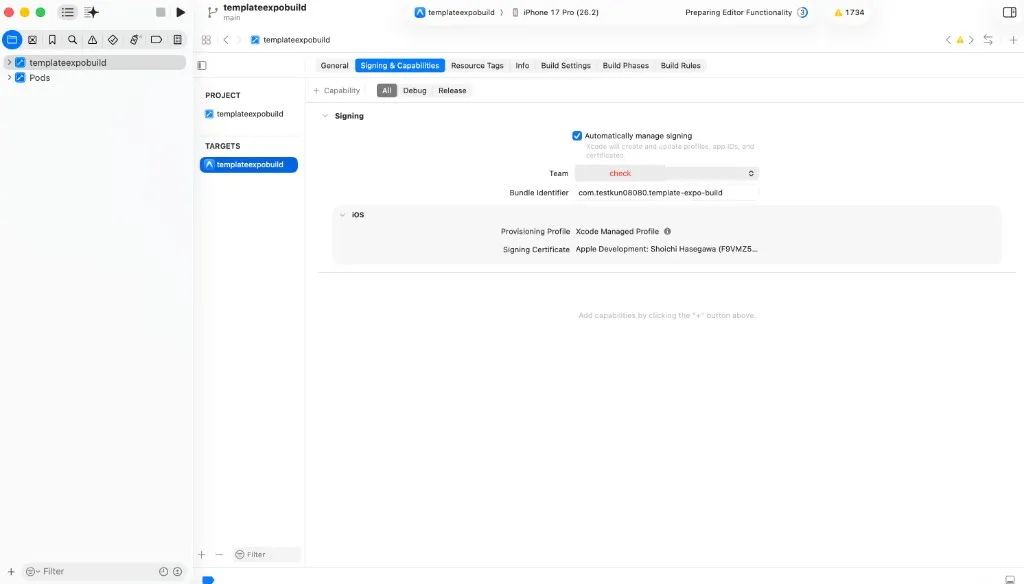This screenshot has width=1024, height=584.
Task: Switch to the Build Settings tab
Action: (566, 65)
